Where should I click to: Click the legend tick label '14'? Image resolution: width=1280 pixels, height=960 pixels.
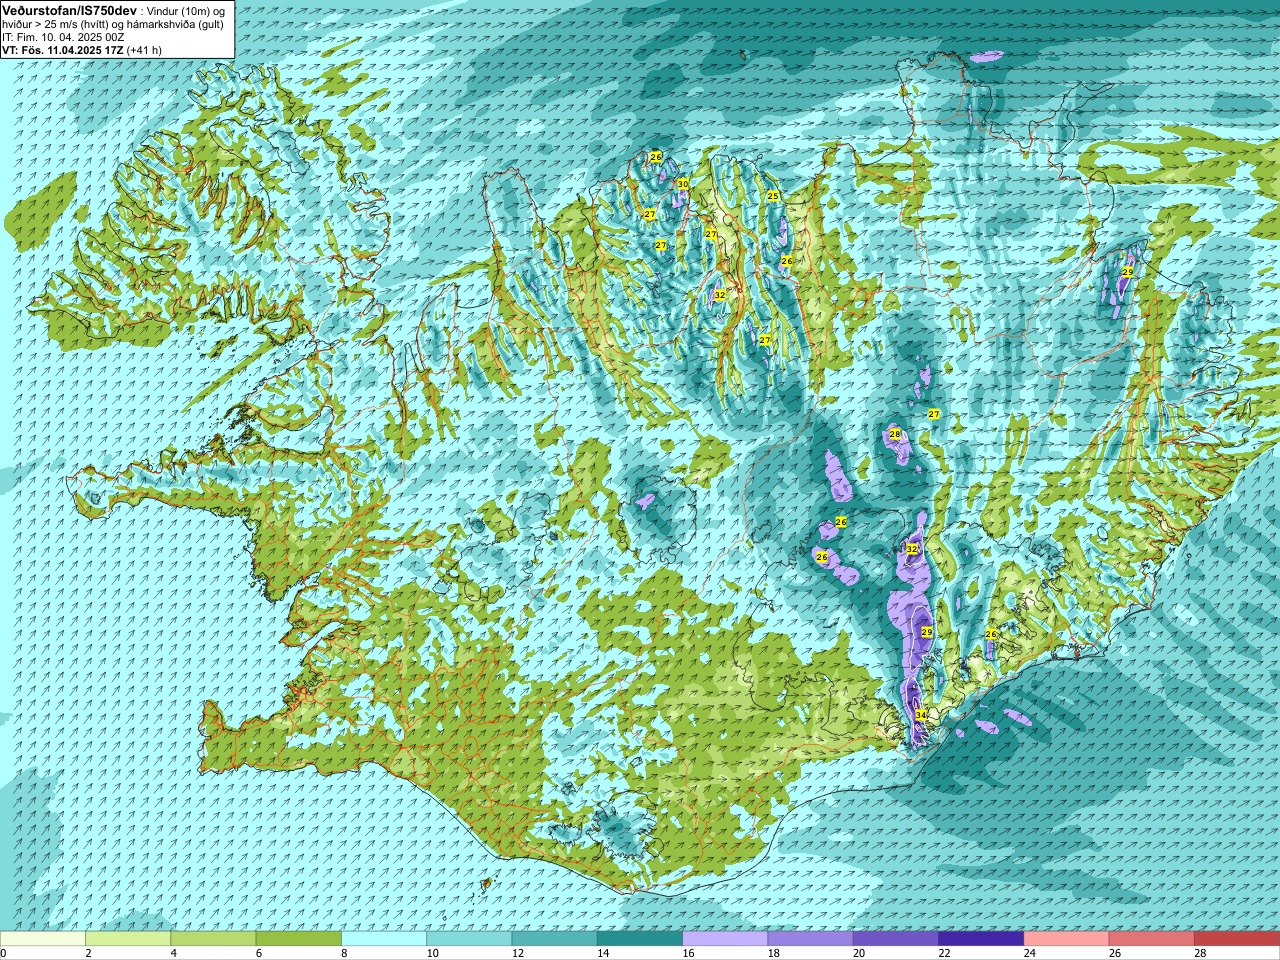click(603, 953)
